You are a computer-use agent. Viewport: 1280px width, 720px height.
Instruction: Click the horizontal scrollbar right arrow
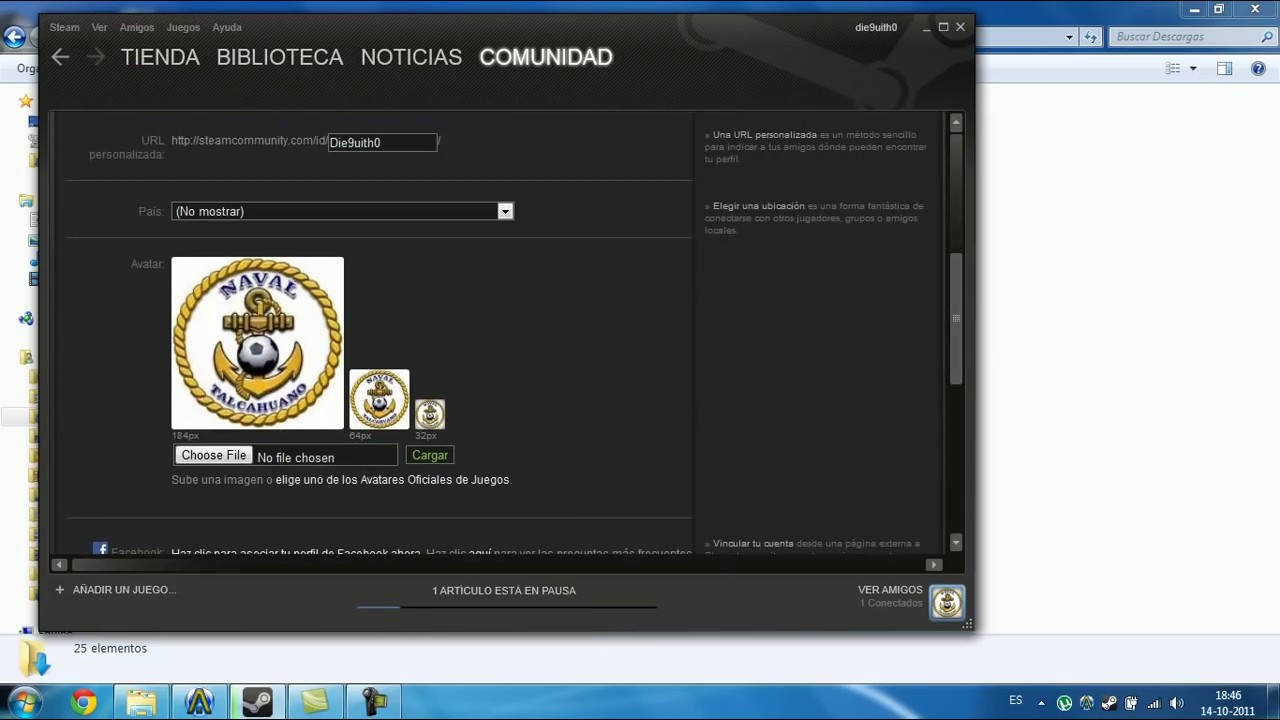(934, 564)
